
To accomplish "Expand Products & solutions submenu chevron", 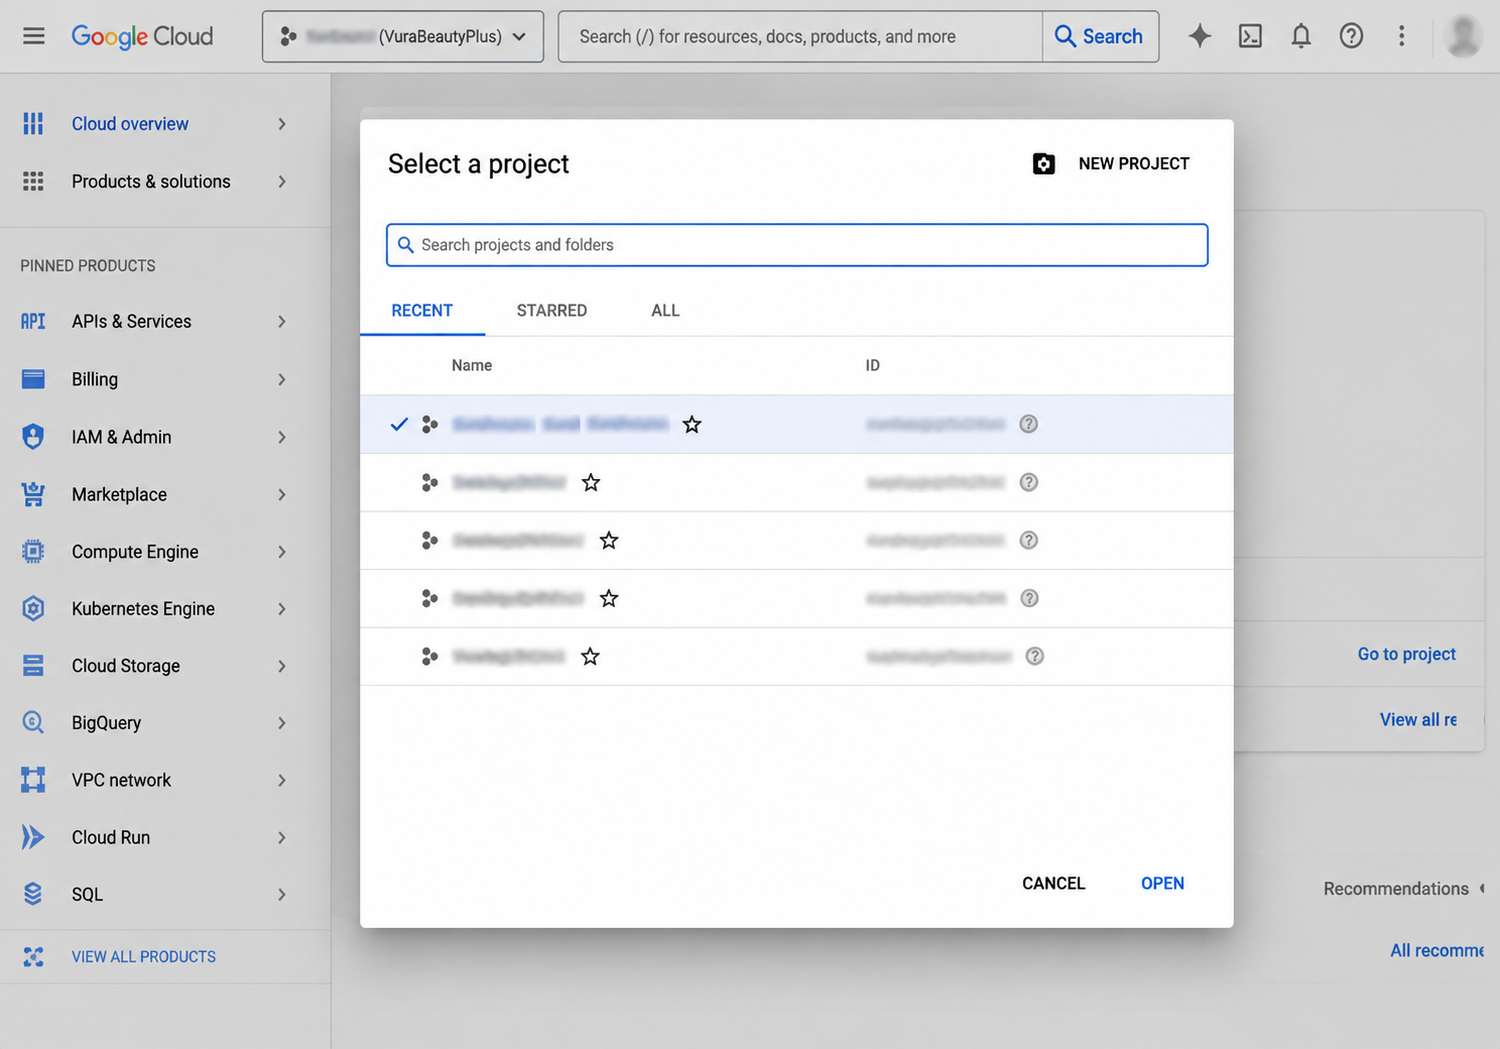I will pos(282,181).
